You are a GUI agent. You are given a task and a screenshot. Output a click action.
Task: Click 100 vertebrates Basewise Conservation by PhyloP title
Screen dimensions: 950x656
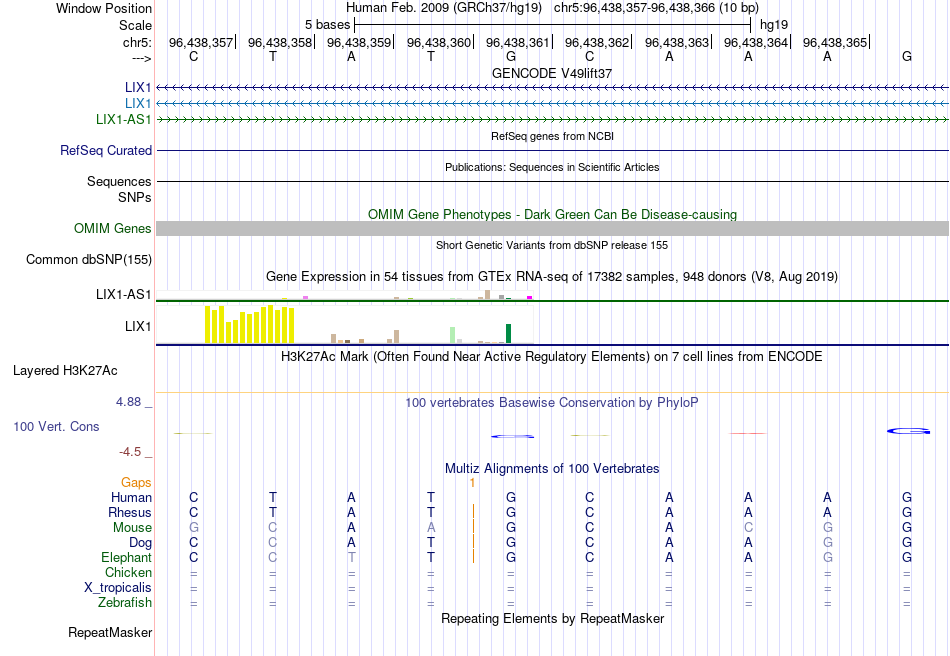click(x=551, y=403)
